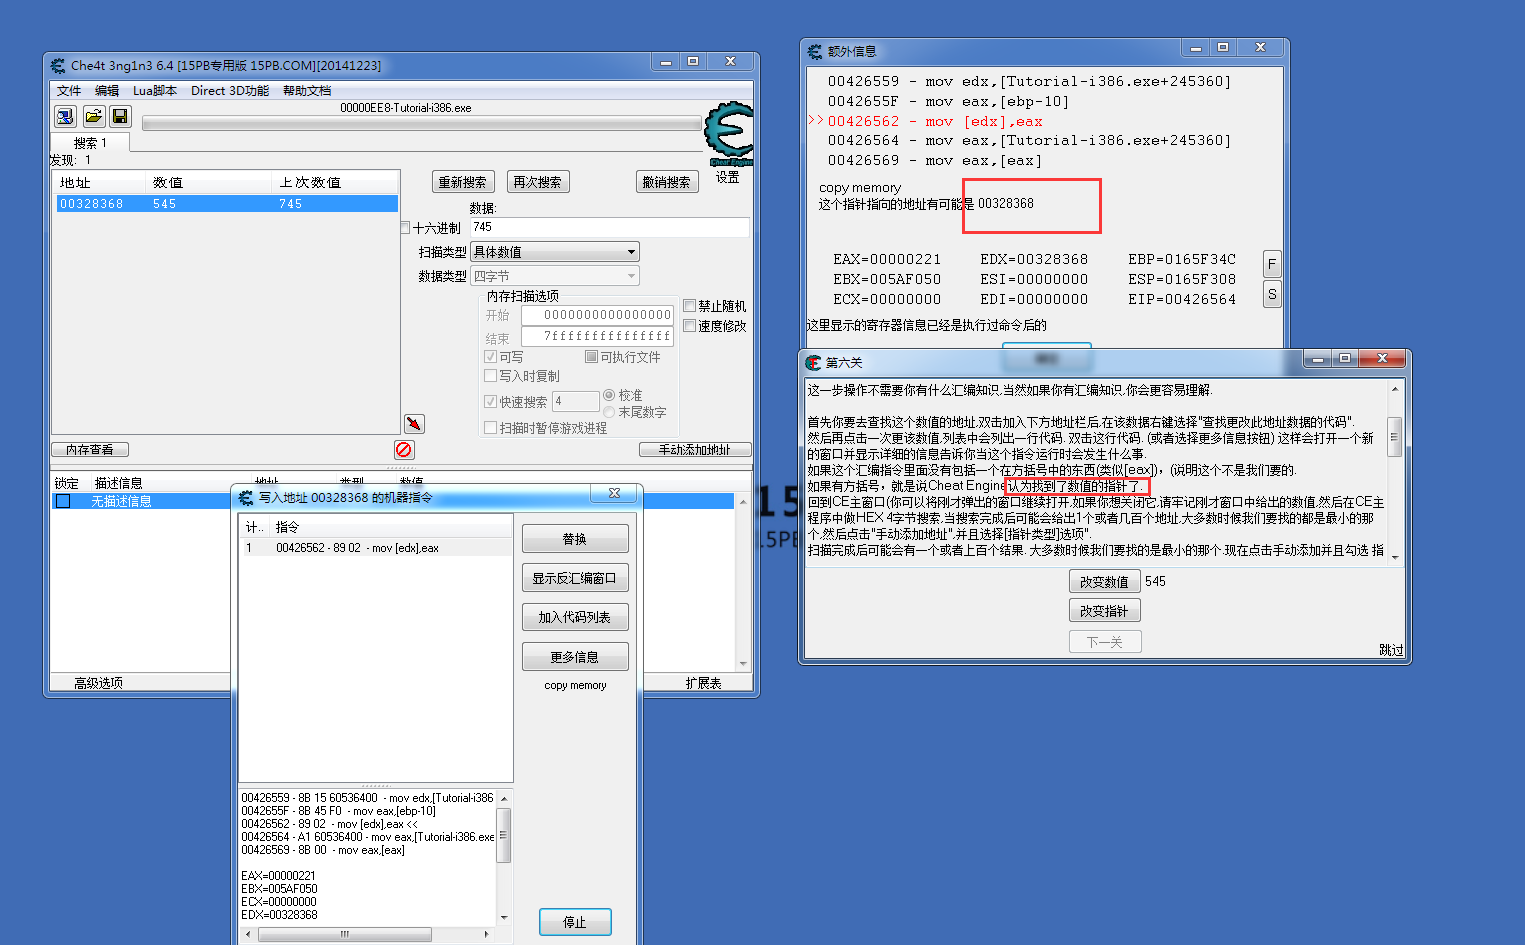Click the 额外信息 window title icon
Screen dimensions: 1525x945
point(815,51)
